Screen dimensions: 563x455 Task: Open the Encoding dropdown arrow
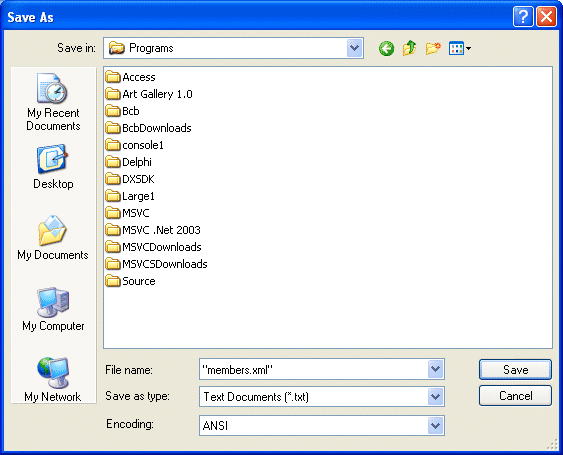435,426
